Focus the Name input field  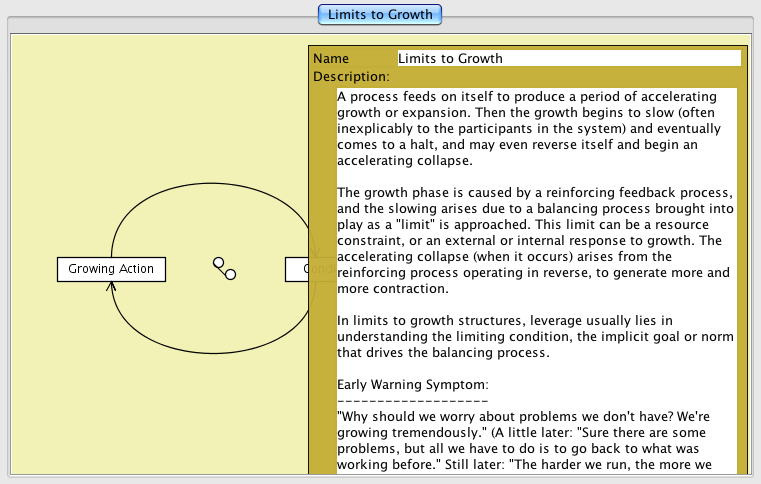pos(568,58)
